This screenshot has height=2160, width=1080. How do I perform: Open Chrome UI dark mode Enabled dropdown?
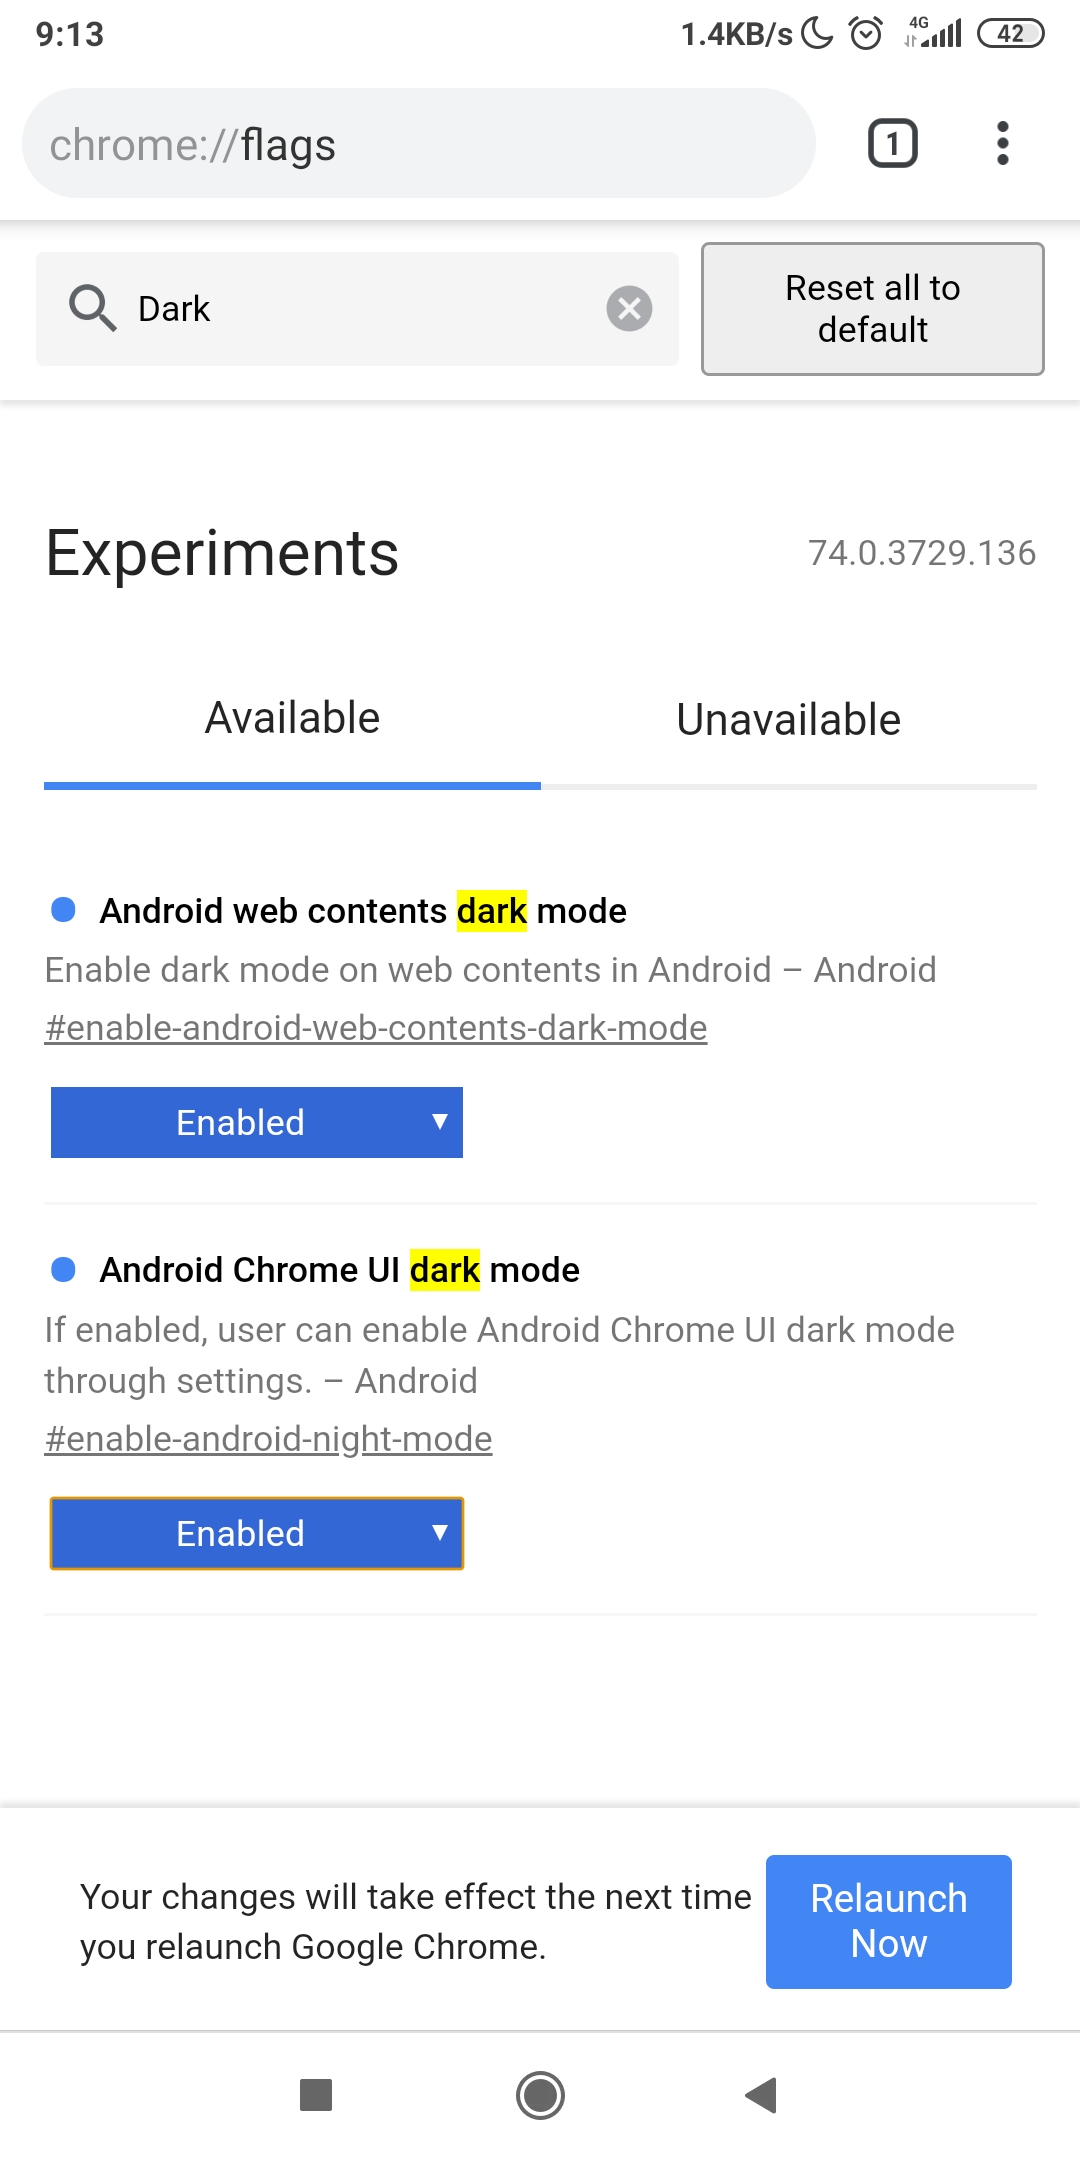(257, 1533)
